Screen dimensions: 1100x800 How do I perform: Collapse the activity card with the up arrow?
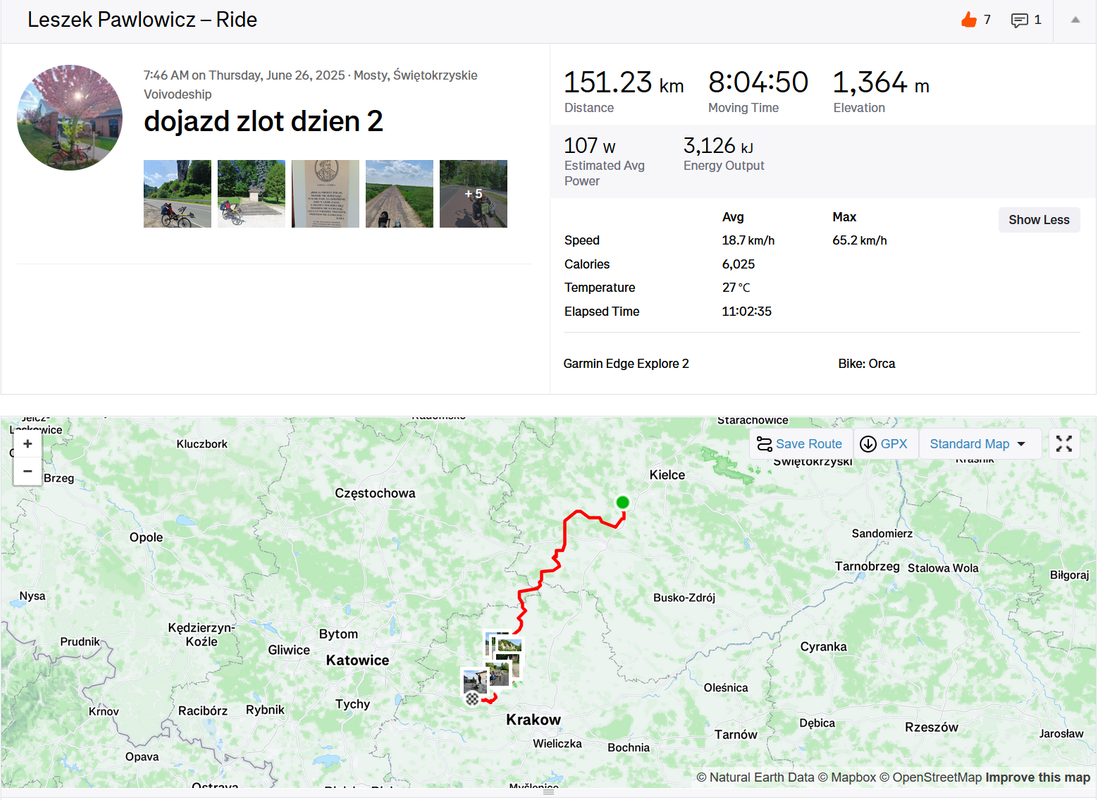(x=1075, y=20)
